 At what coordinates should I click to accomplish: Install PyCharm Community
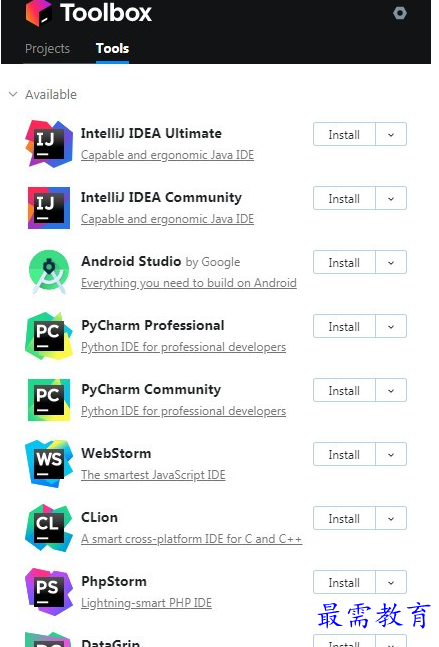(x=344, y=390)
